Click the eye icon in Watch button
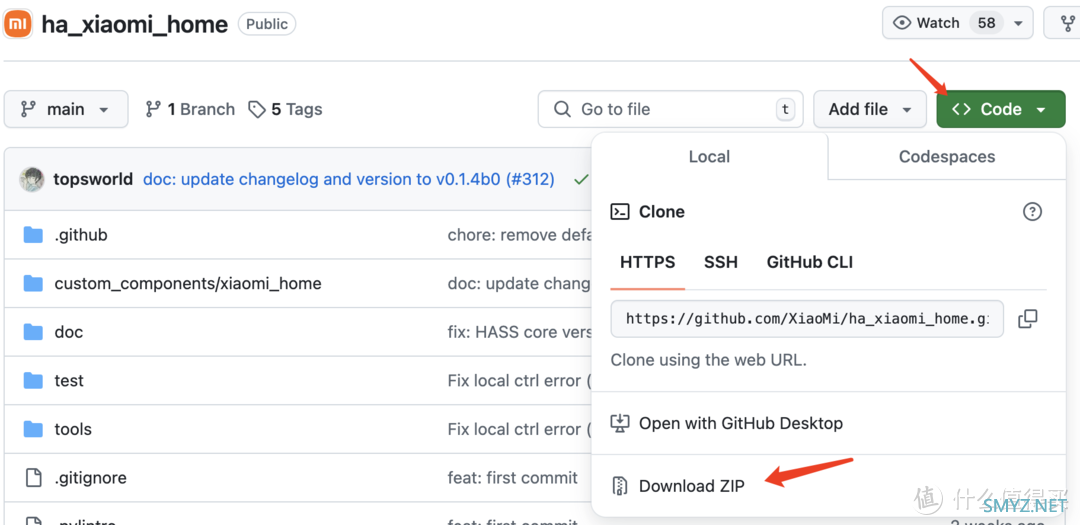The image size is (1080, 525). 902,23
